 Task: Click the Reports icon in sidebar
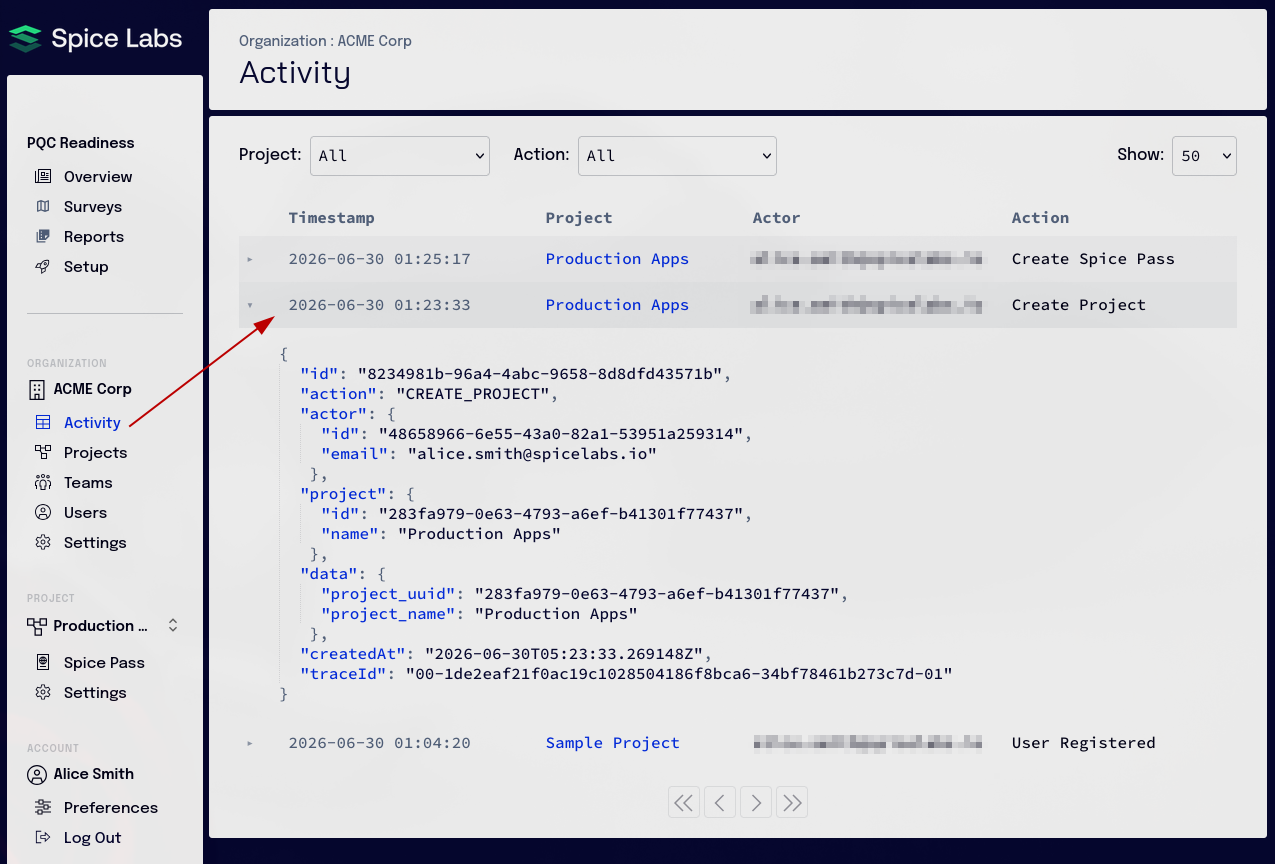coord(43,237)
